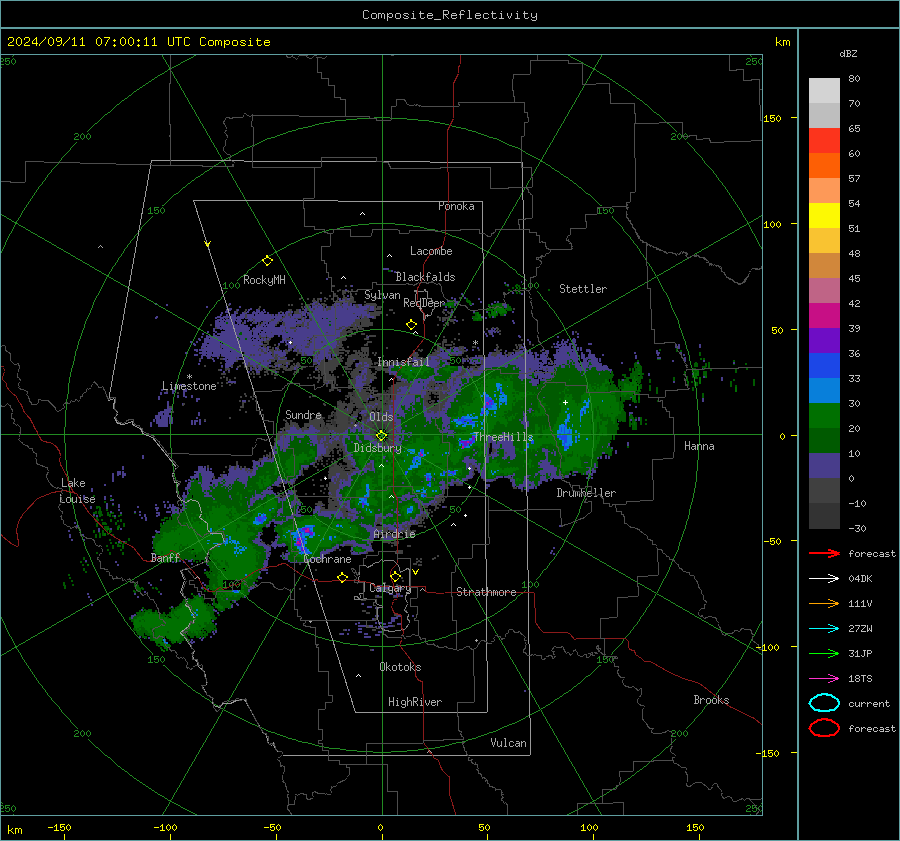Click the red forecast arrow in legend

click(x=824, y=553)
